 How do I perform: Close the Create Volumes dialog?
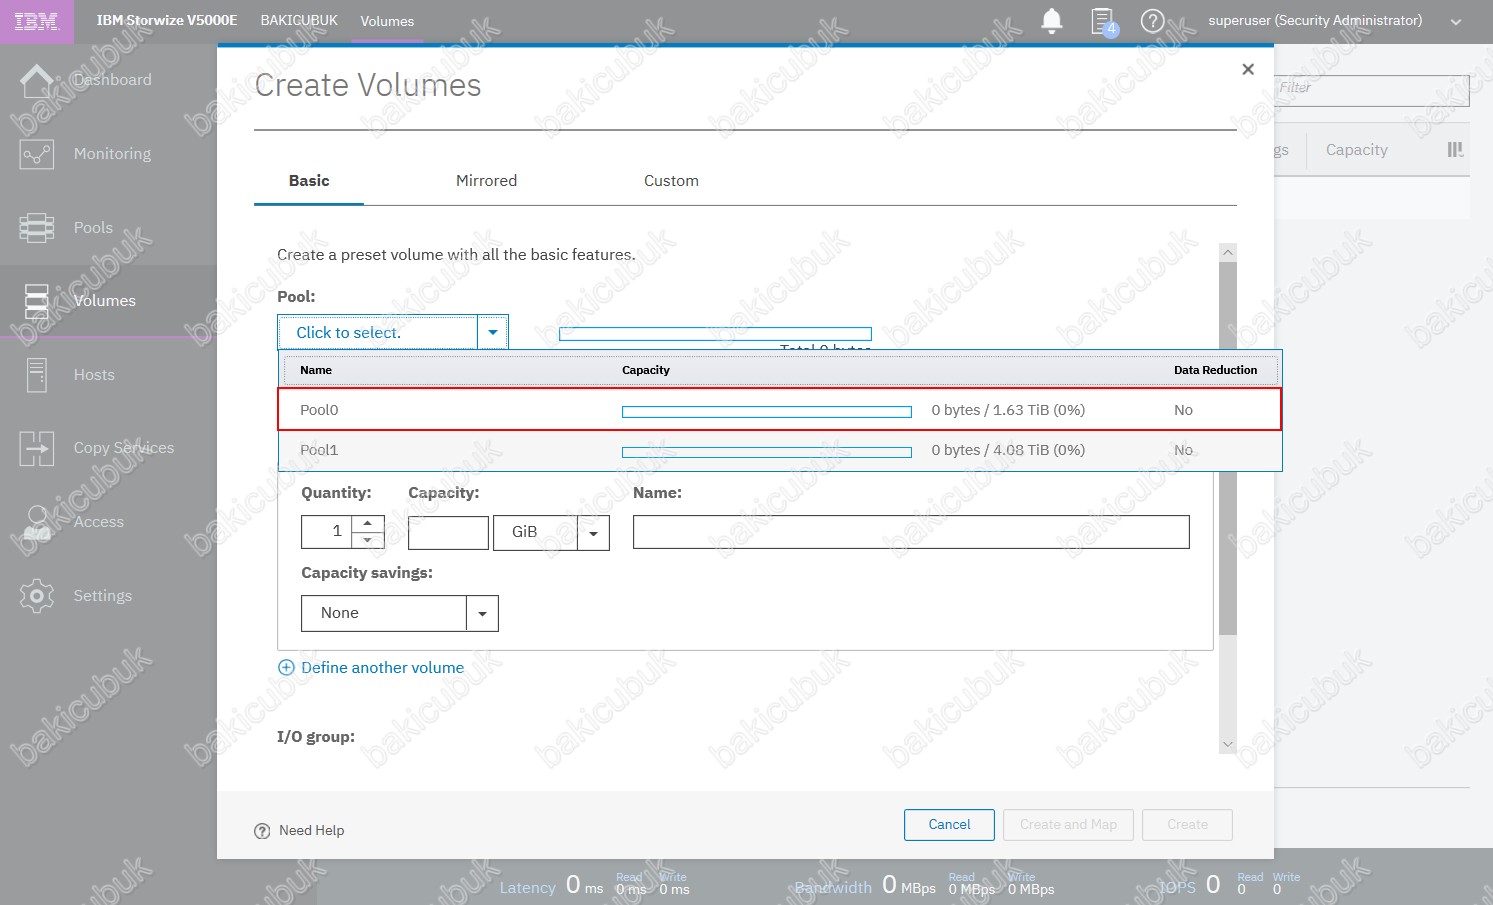1248,69
